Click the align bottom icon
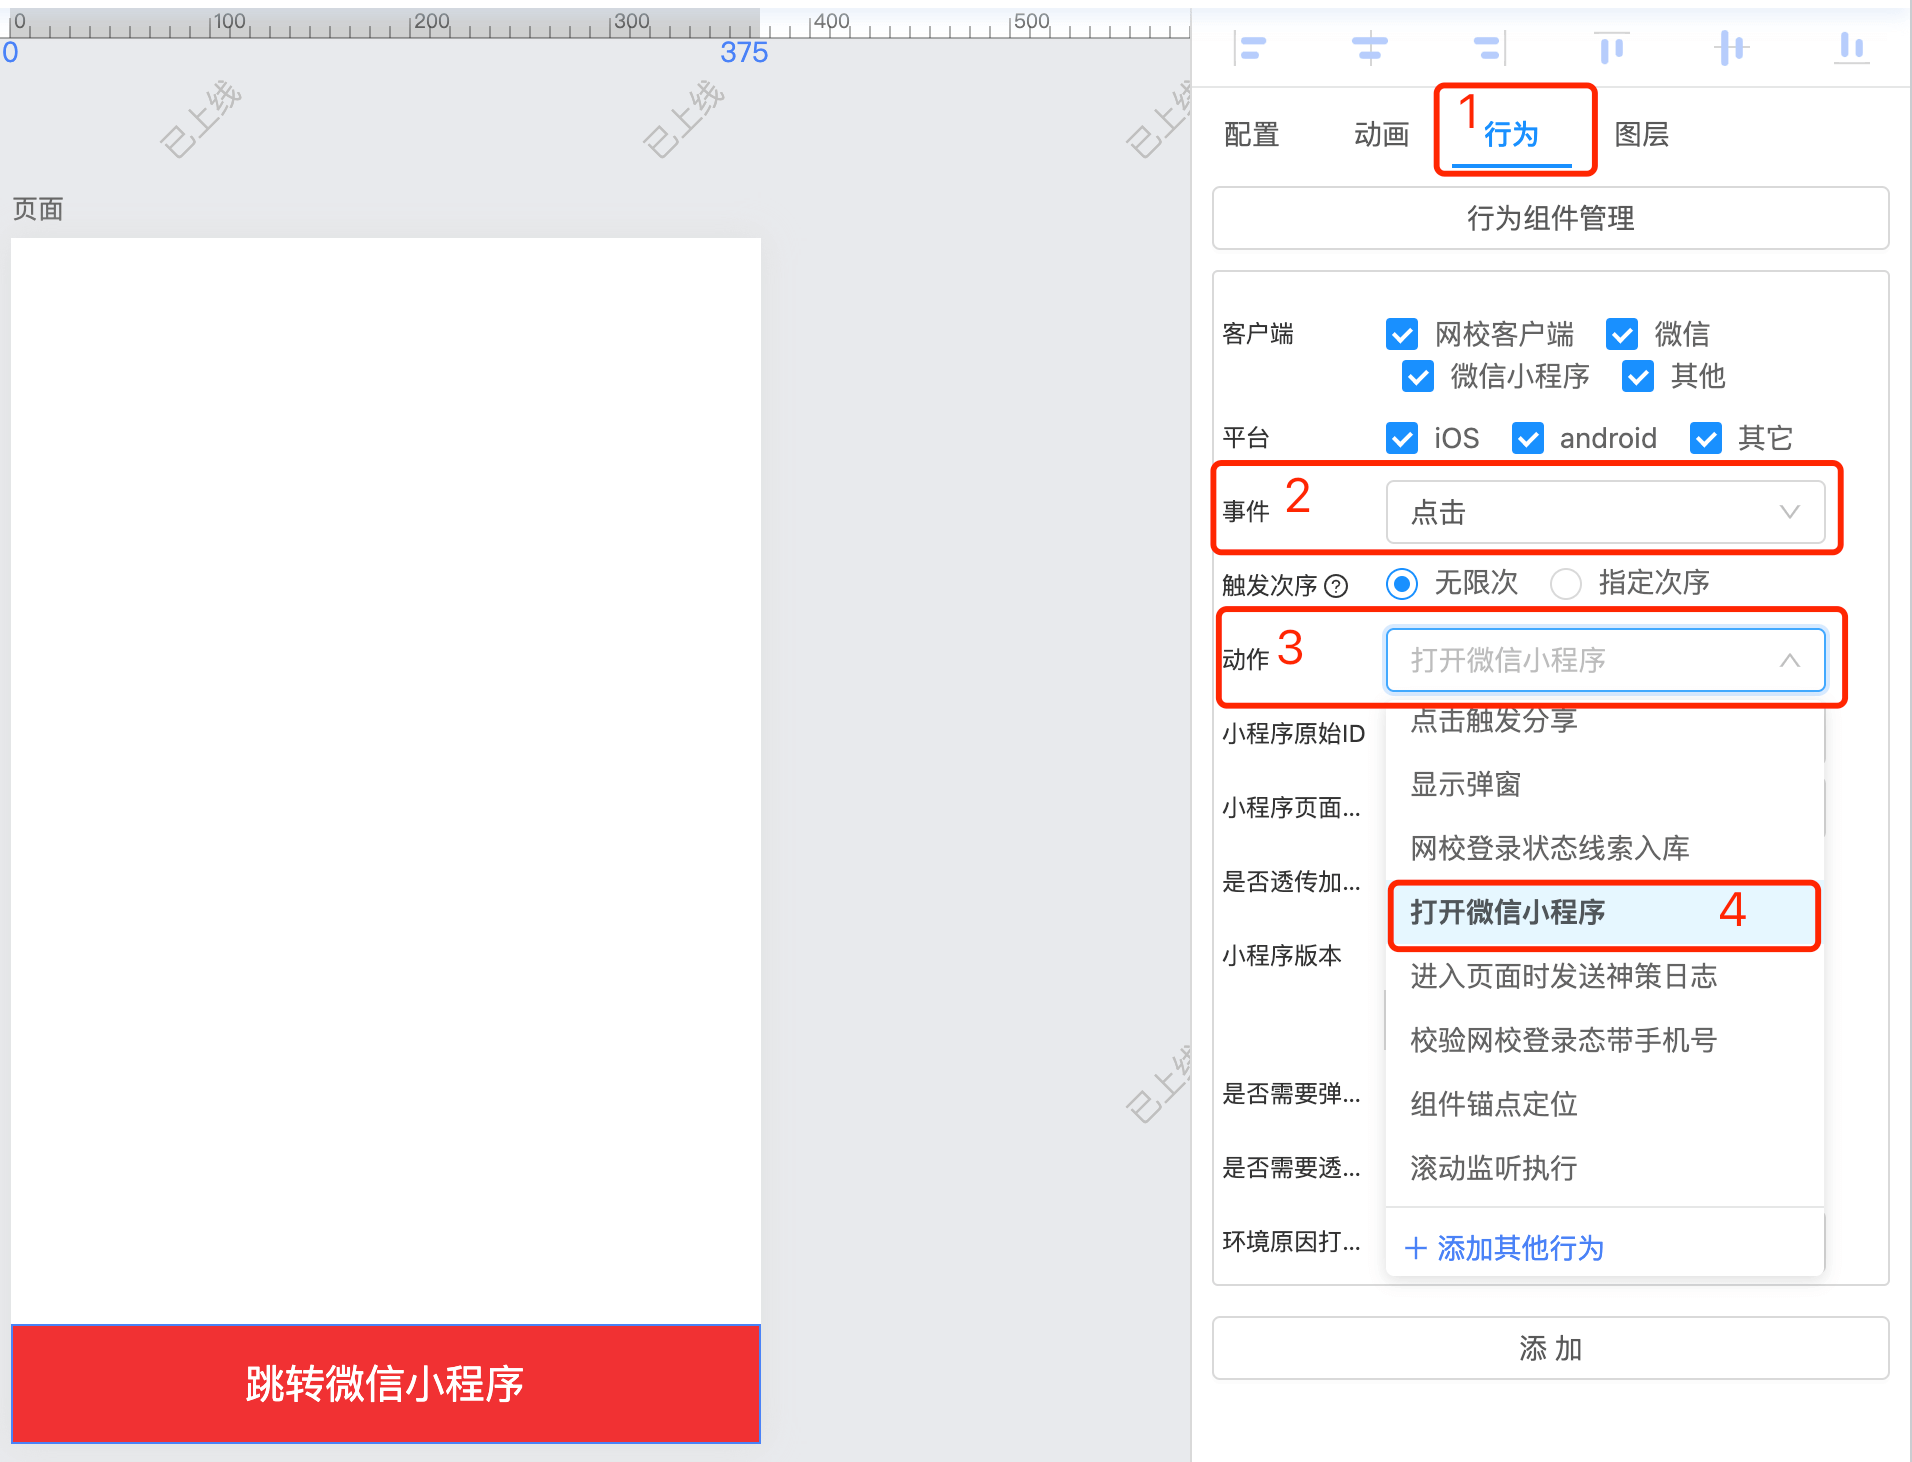This screenshot has height=1462, width=1912. [1851, 47]
